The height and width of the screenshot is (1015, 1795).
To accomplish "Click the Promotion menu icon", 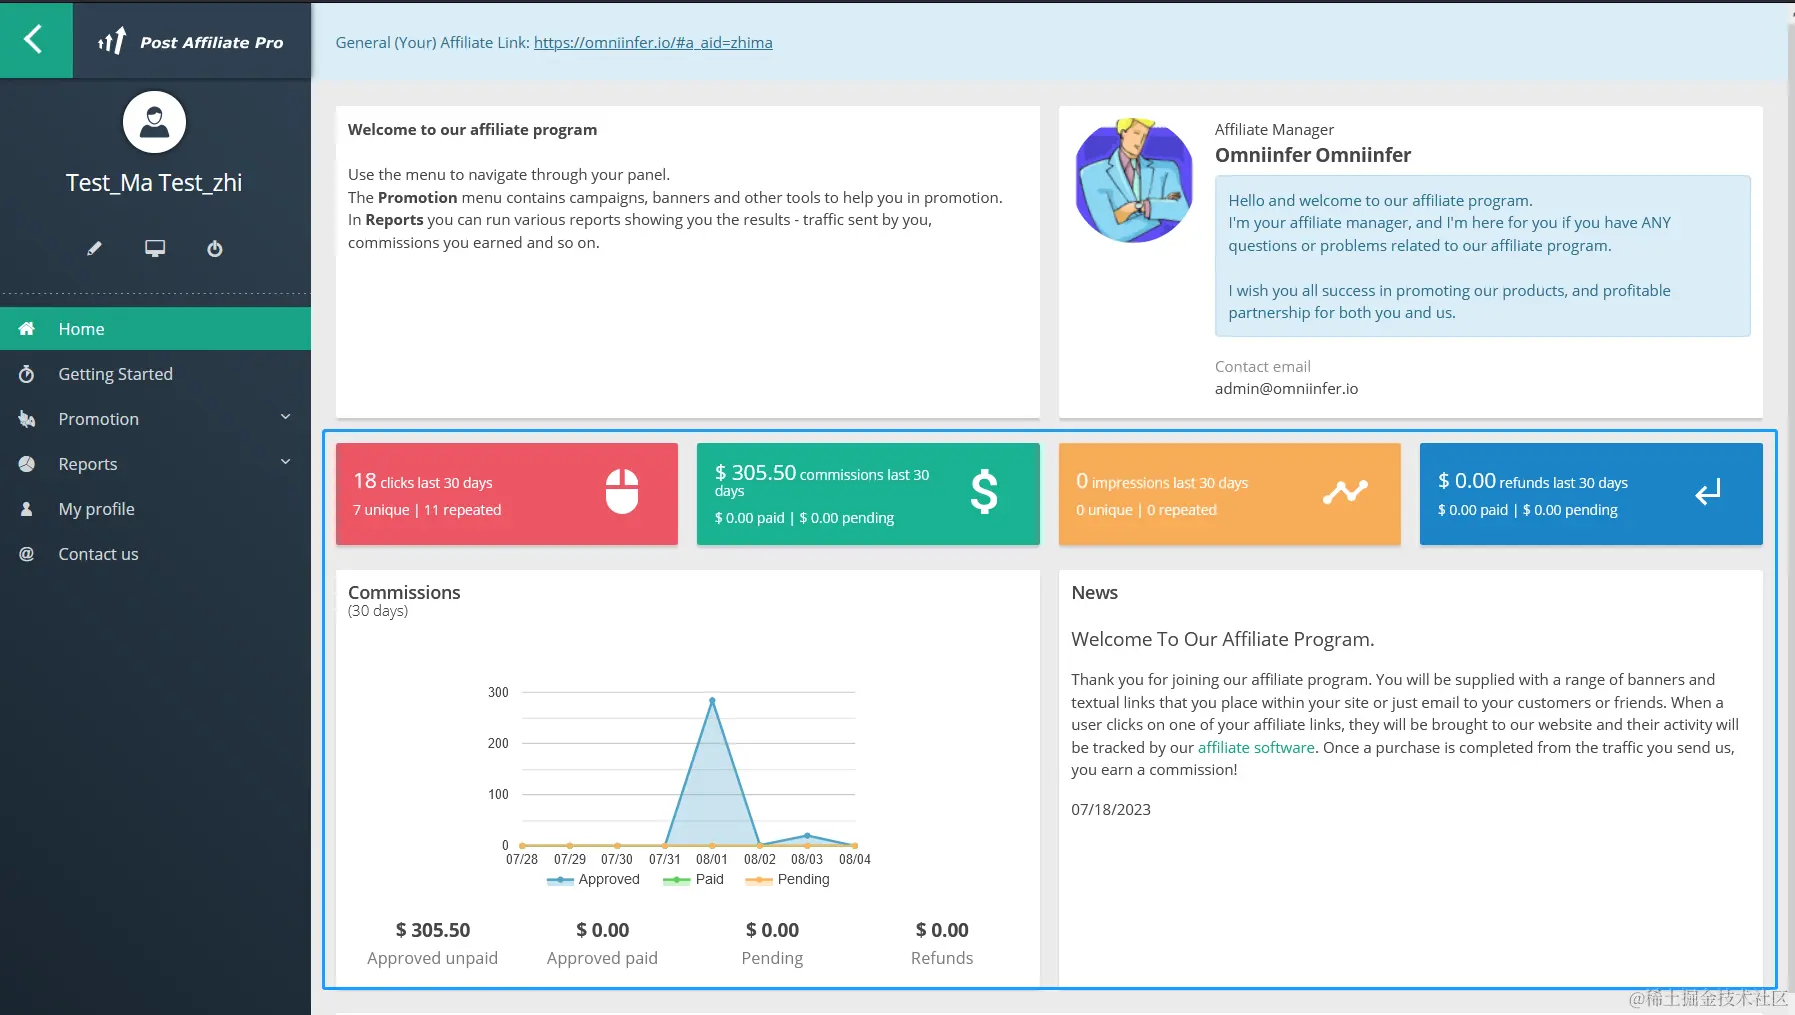I will pyautogui.click(x=27, y=419).
